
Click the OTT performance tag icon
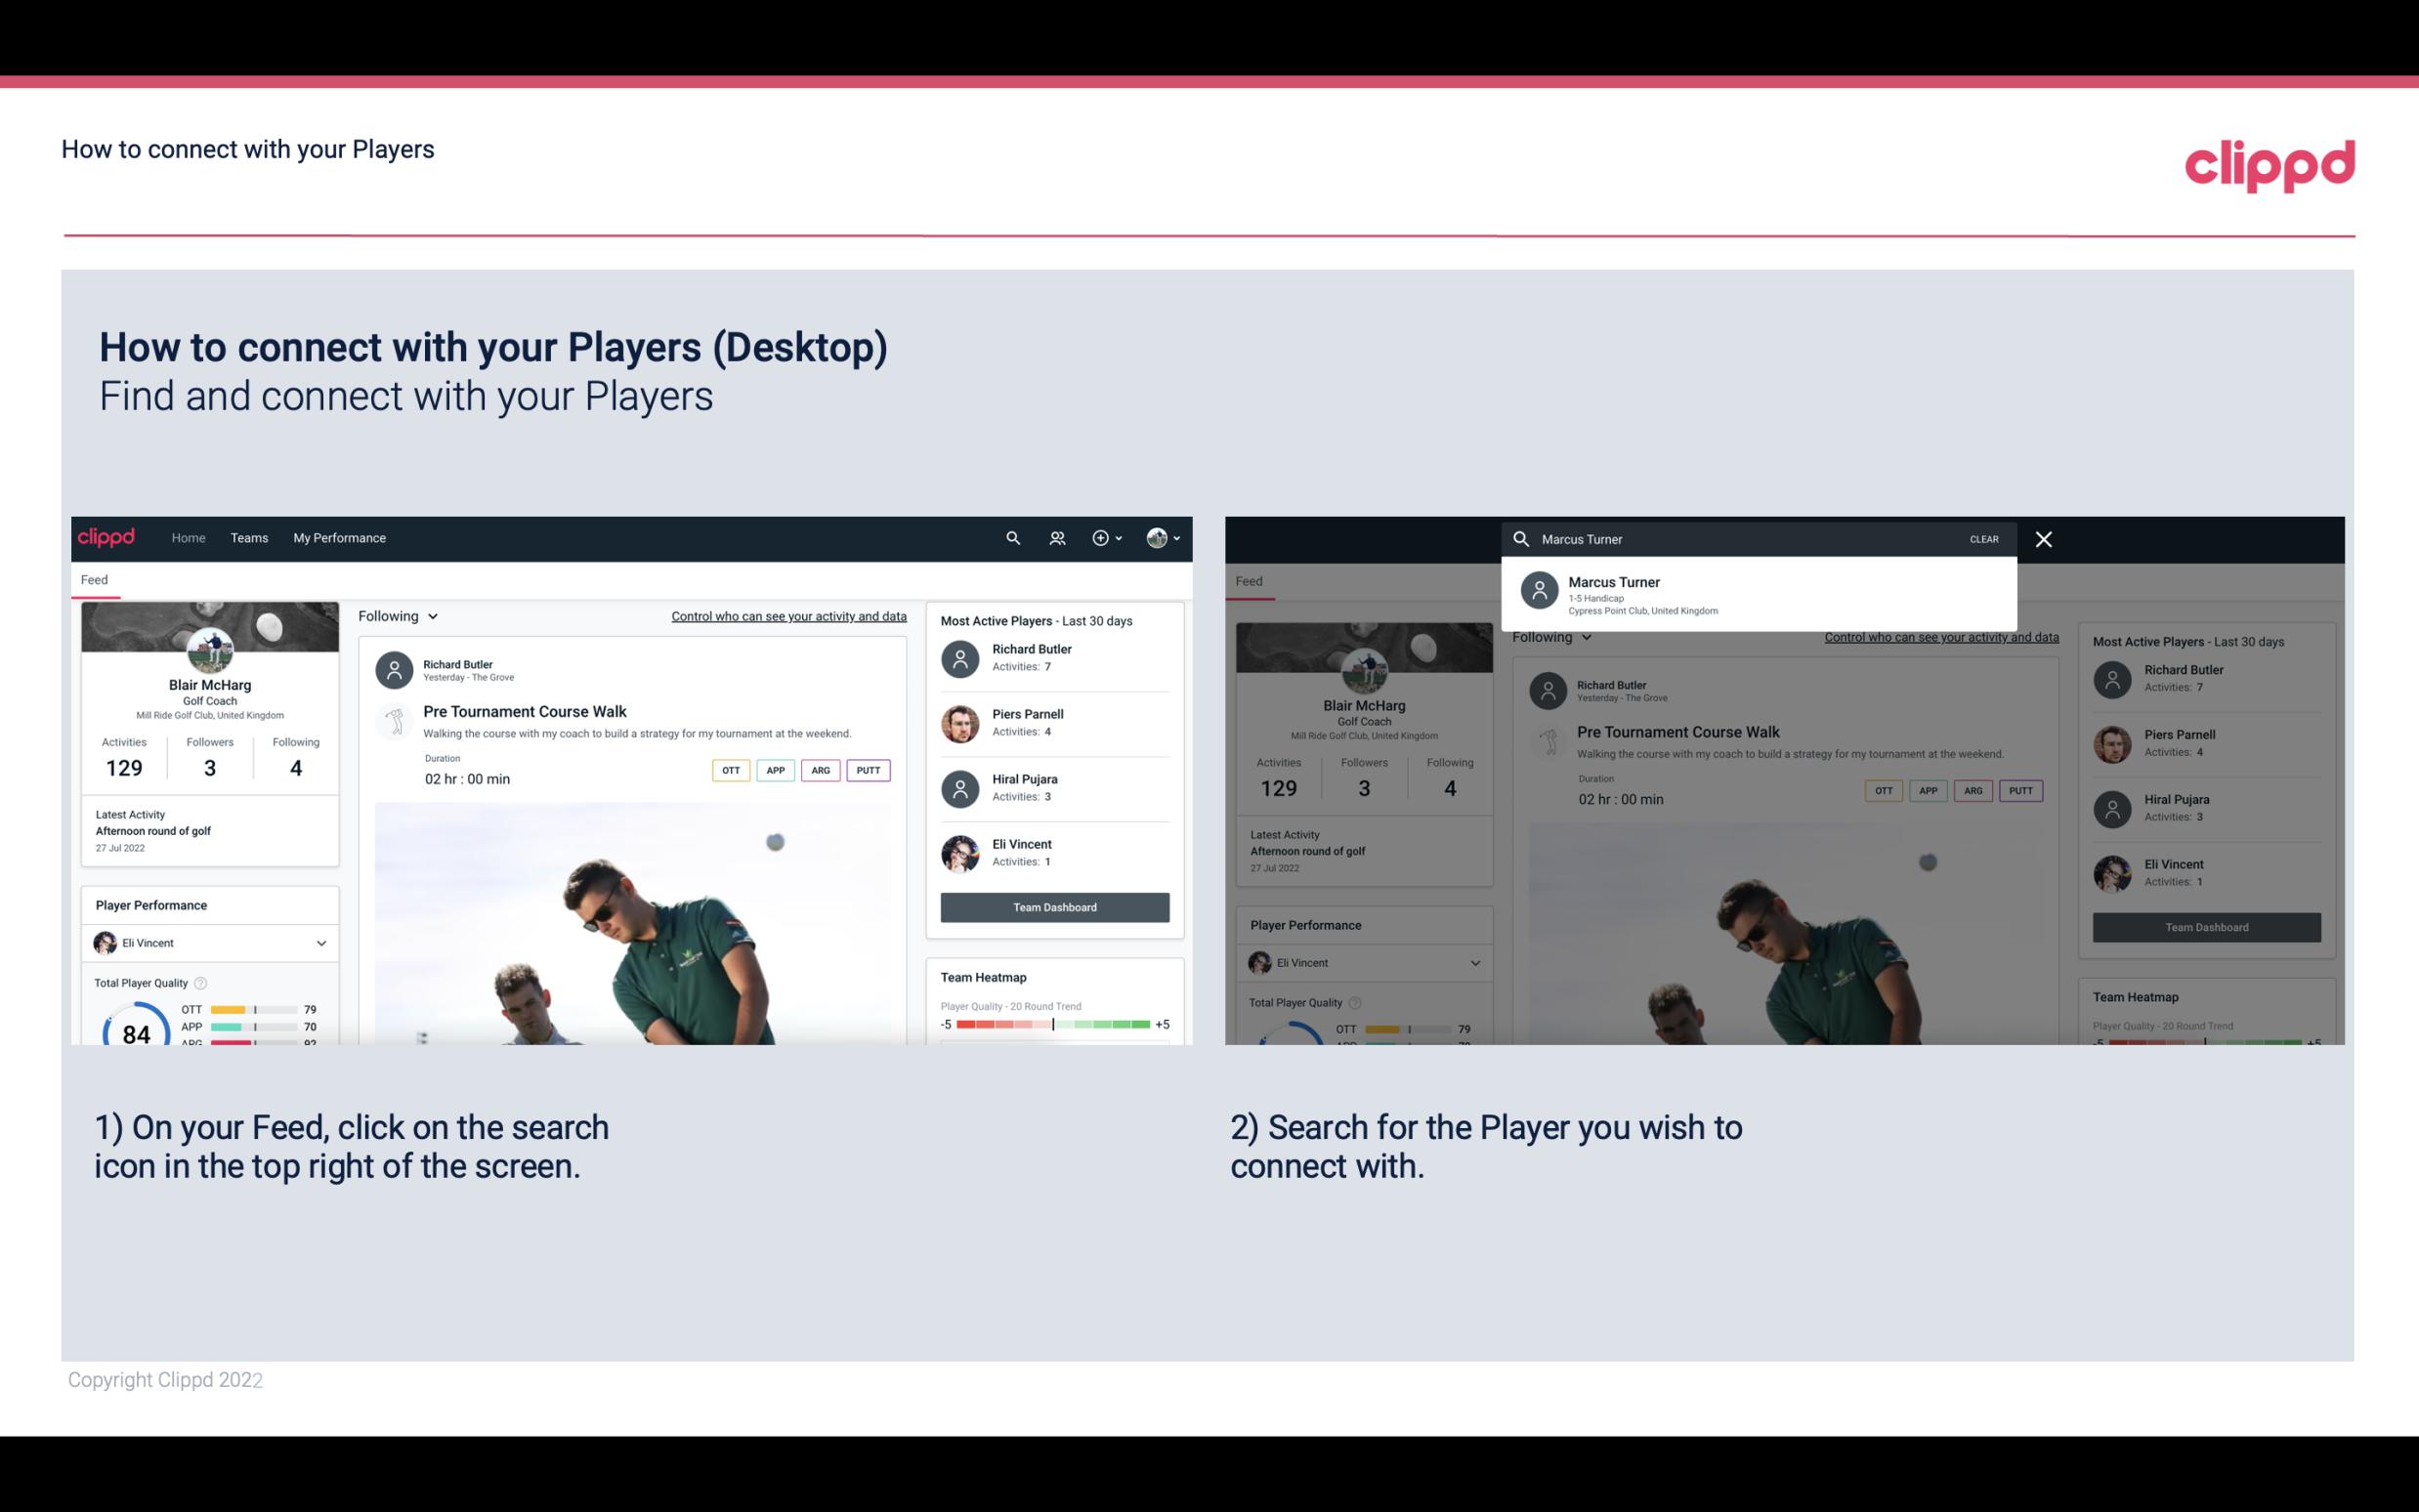[726, 770]
